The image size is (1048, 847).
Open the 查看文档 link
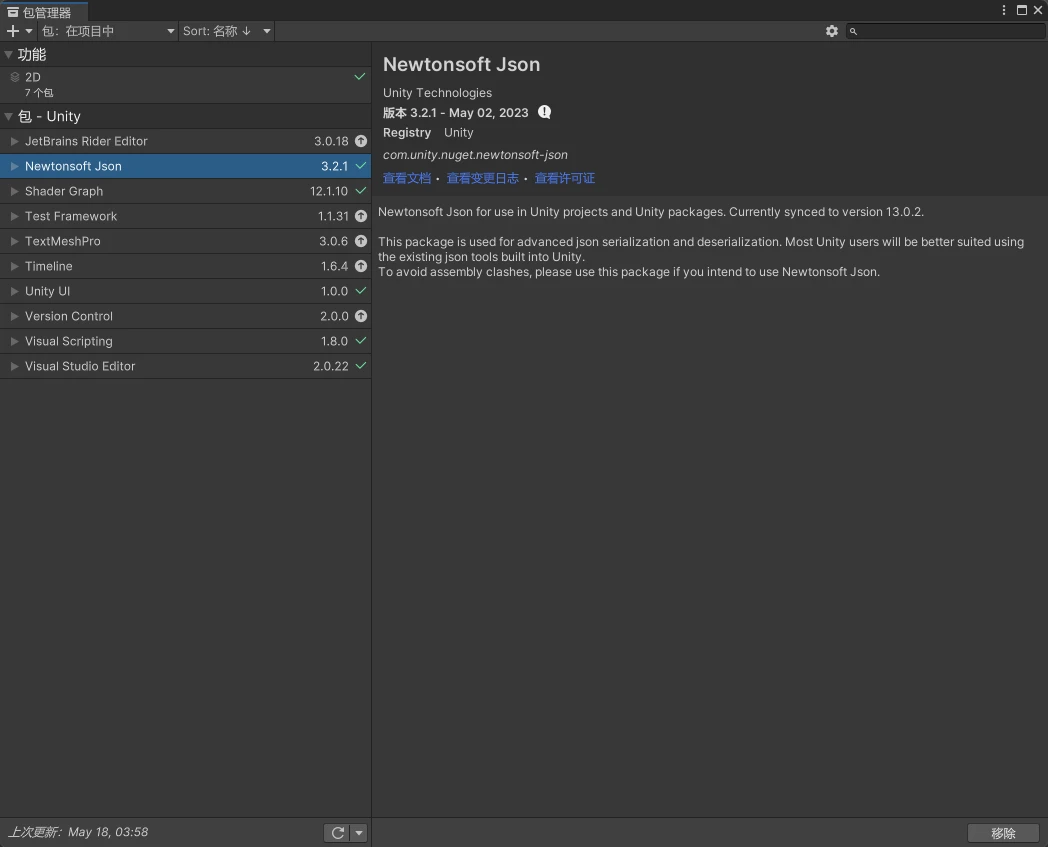point(406,178)
